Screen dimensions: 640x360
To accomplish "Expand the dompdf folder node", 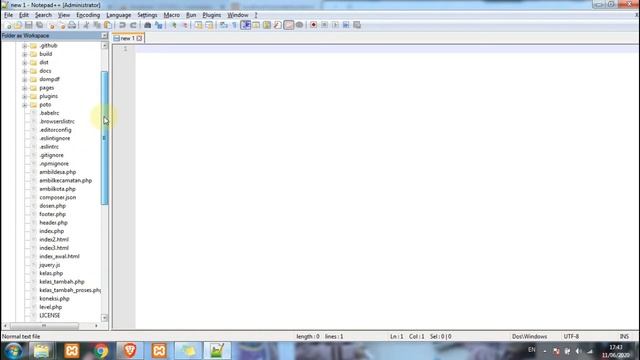I will 24,80.
